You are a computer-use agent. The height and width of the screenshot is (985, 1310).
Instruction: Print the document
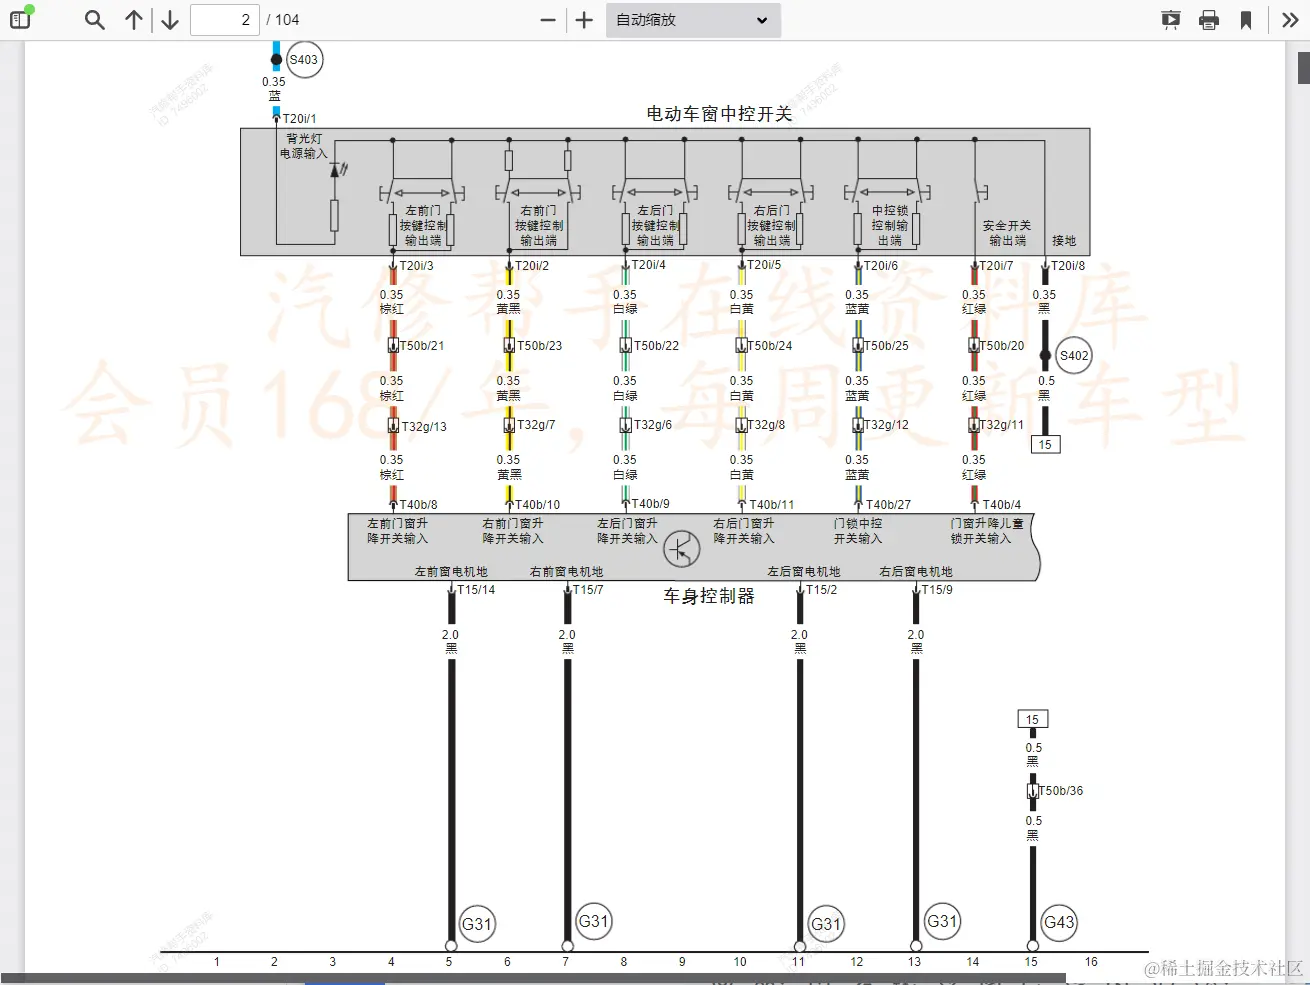point(1209,19)
